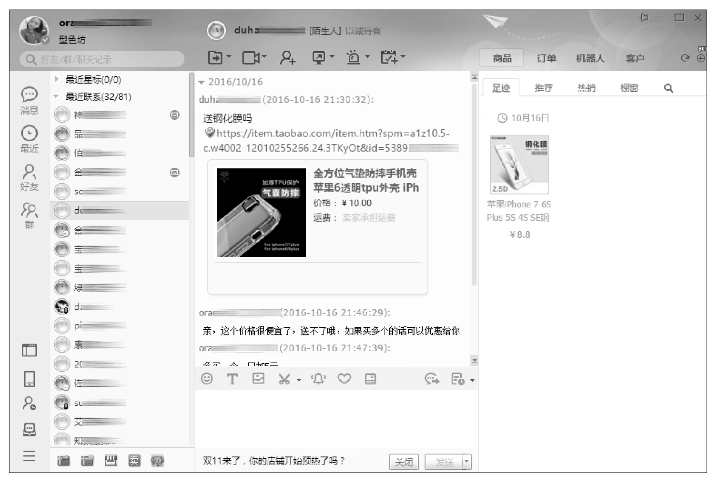This screenshot has height=486, width=718.
Task: Click the 10月16日 date label in footprints
Action: [529, 118]
